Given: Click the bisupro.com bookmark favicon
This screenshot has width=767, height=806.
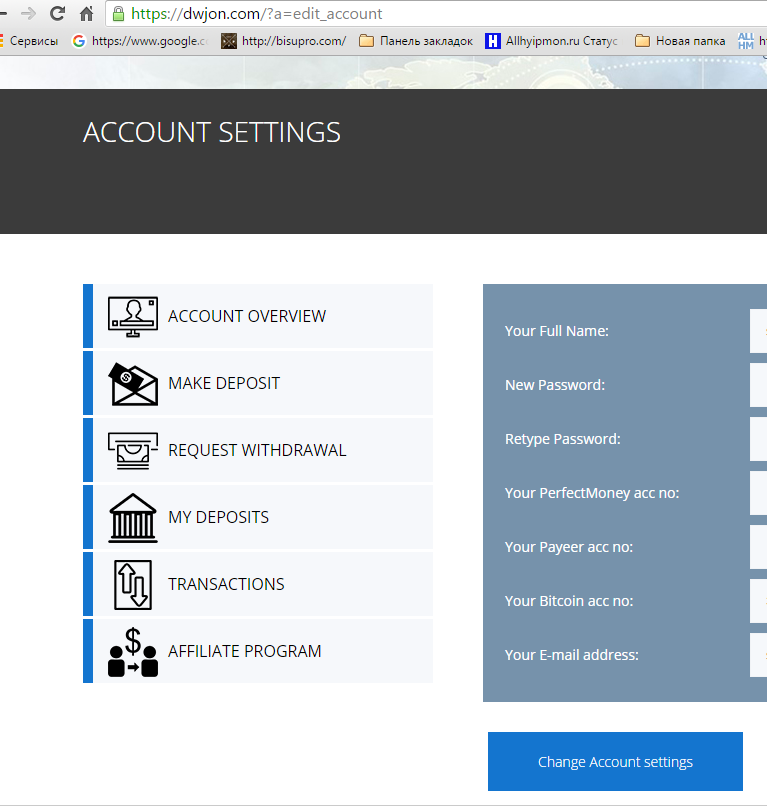Looking at the screenshot, I should (x=229, y=41).
